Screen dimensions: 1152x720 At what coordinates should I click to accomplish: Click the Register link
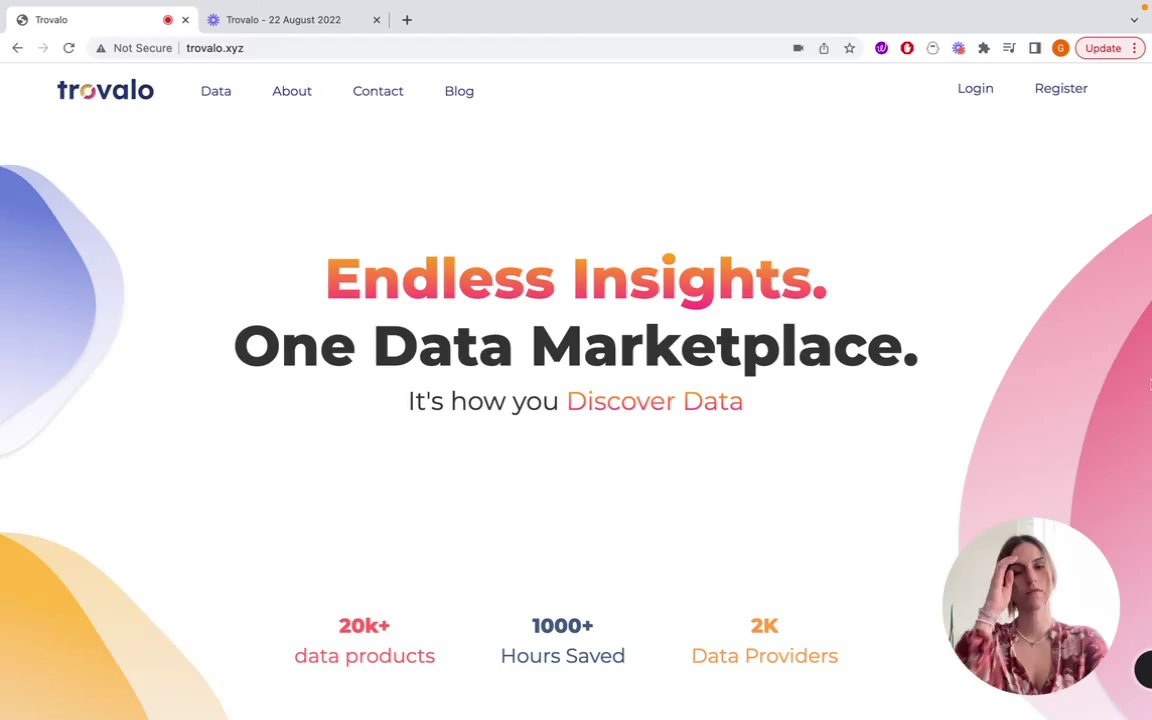(x=1061, y=88)
